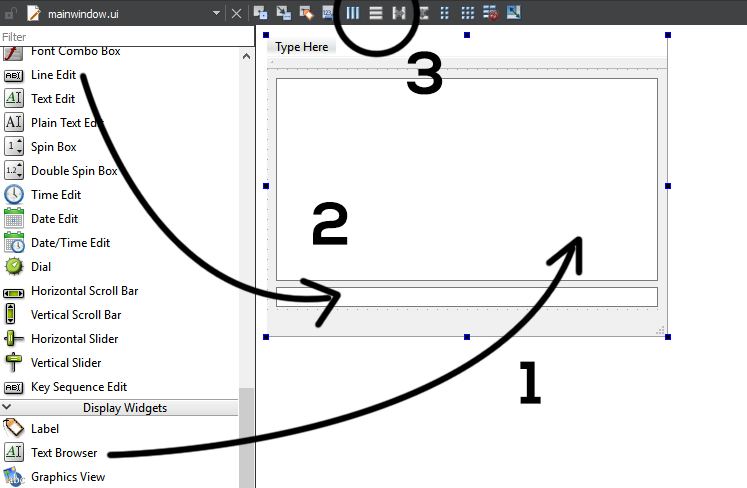The height and width of the screenshot is (488, 747).
Task: Break the current layout
Action: click(490, 13)
